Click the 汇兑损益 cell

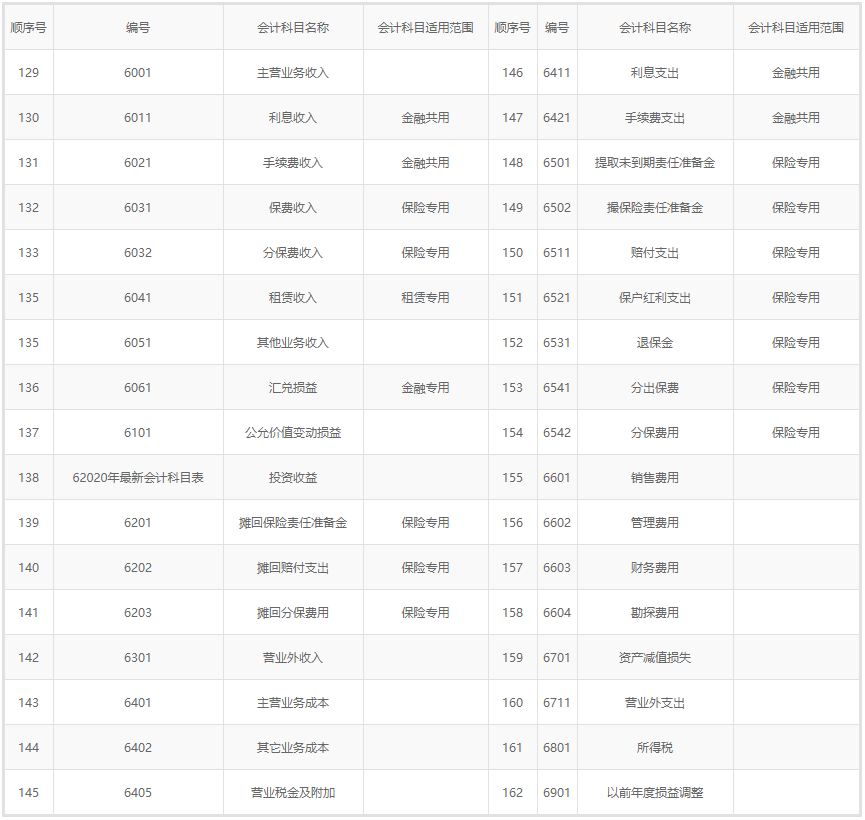(293, 387)
